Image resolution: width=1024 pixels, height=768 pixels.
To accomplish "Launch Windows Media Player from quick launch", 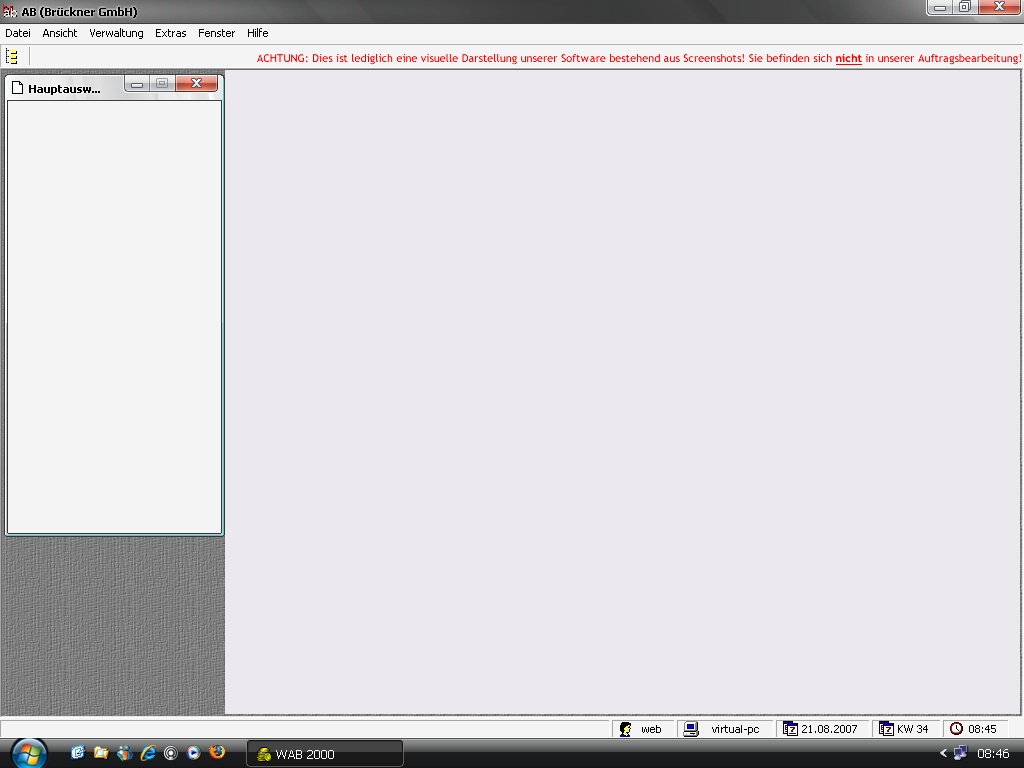I will click(193, 753).
